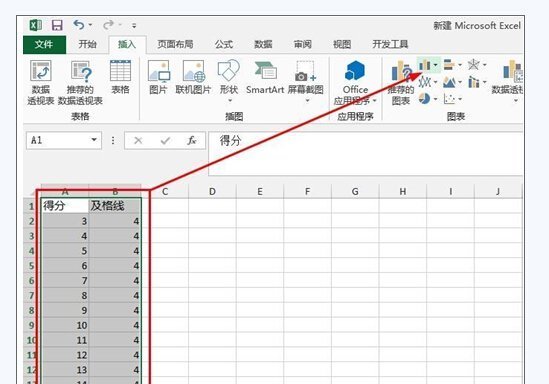Open the 数据 (Data) tab

263,44
